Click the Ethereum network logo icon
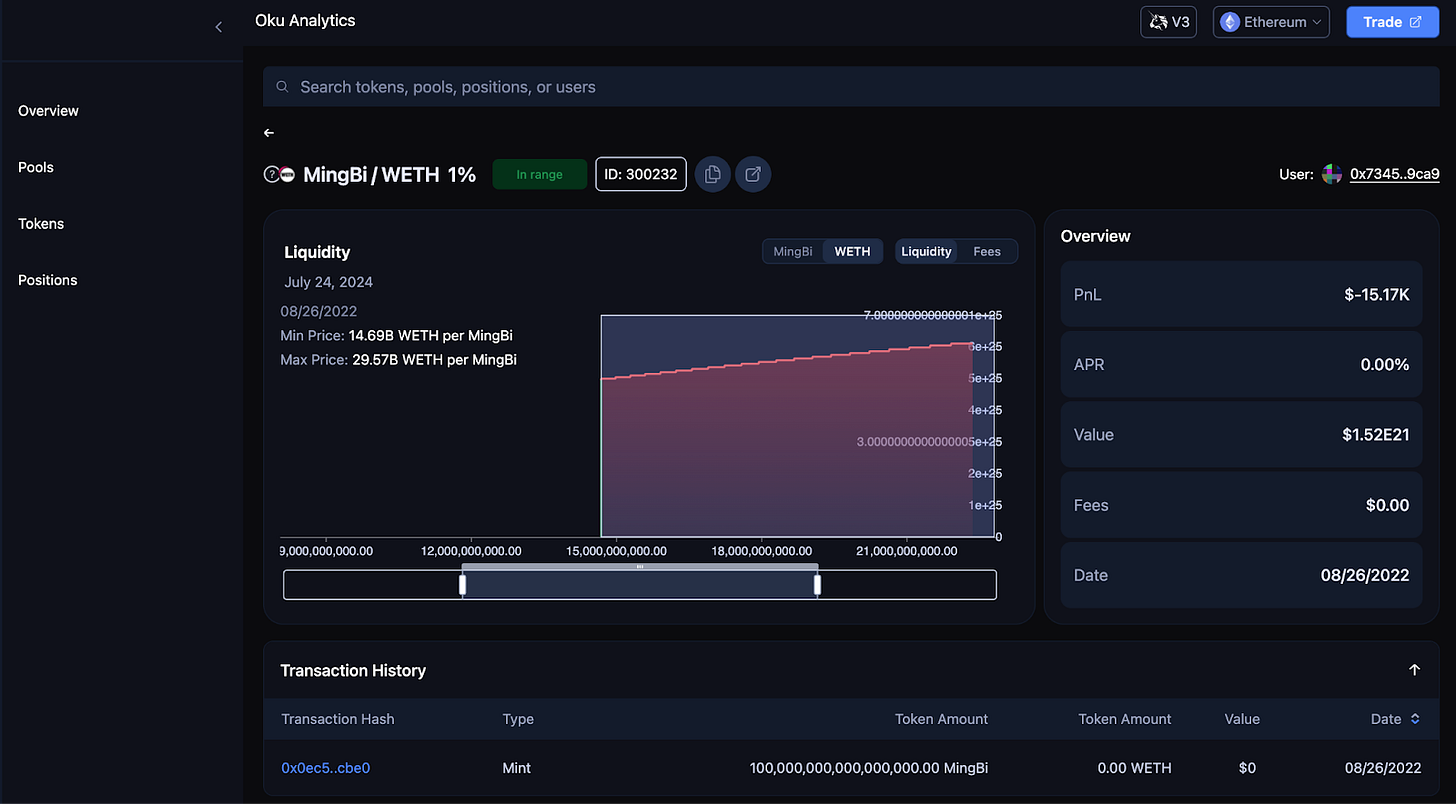1456x804 pixels. (1228, 21)
